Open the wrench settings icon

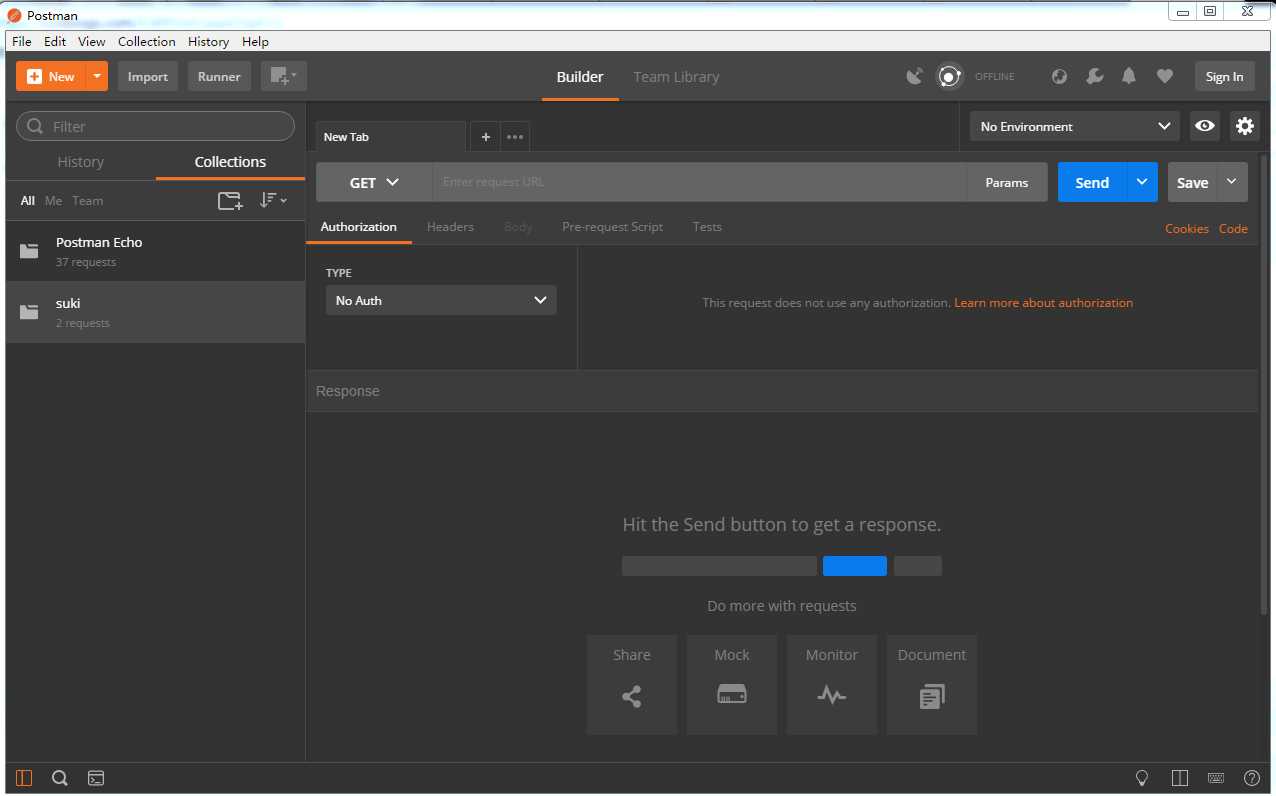tap(1095, 76)
